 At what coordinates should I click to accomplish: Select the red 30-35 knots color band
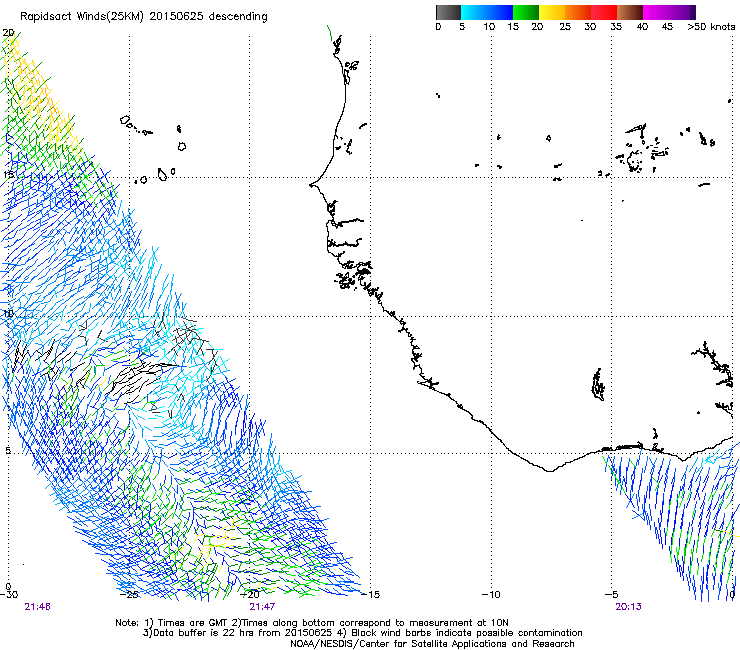point(604,12)
